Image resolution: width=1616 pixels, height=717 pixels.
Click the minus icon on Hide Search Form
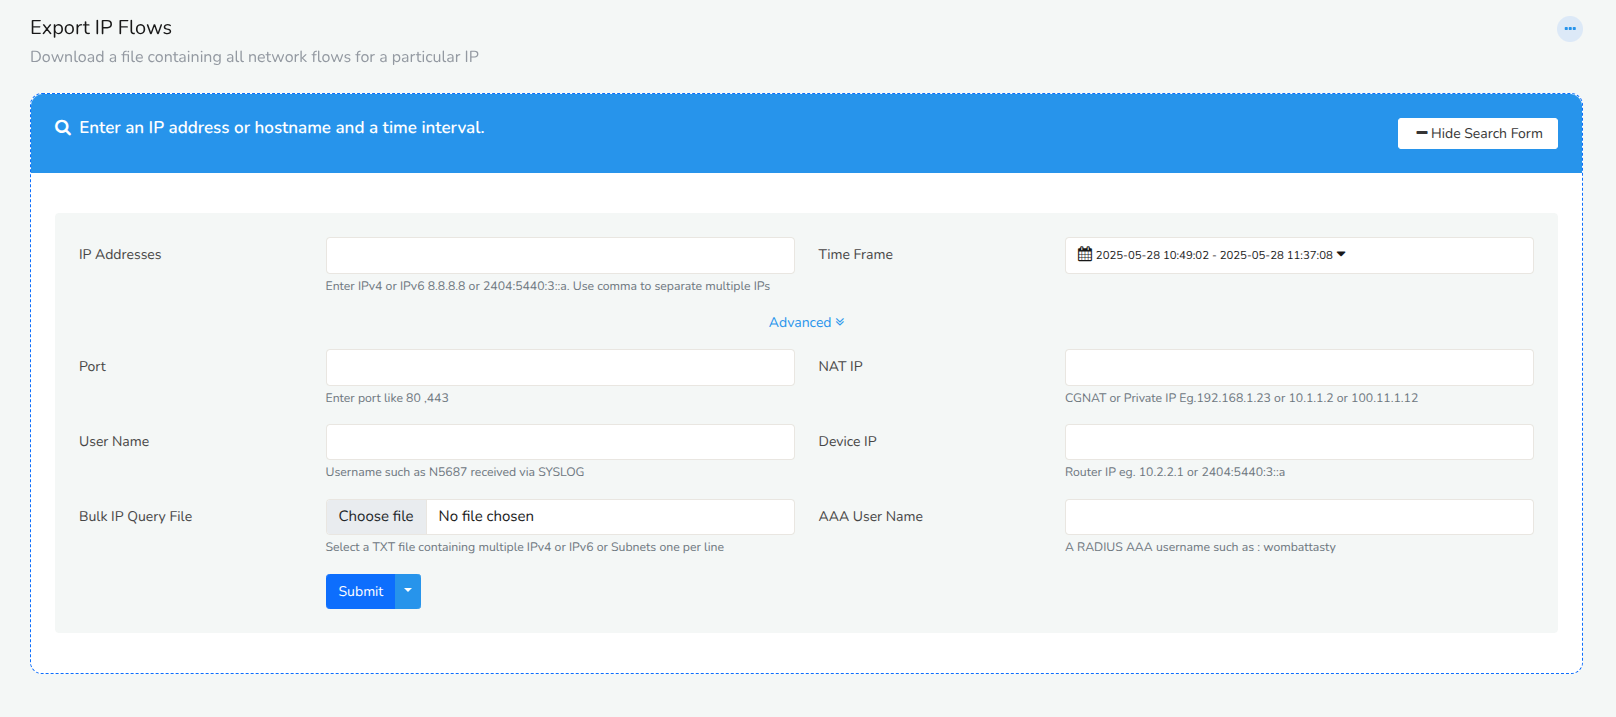(x=1421, y=133)
